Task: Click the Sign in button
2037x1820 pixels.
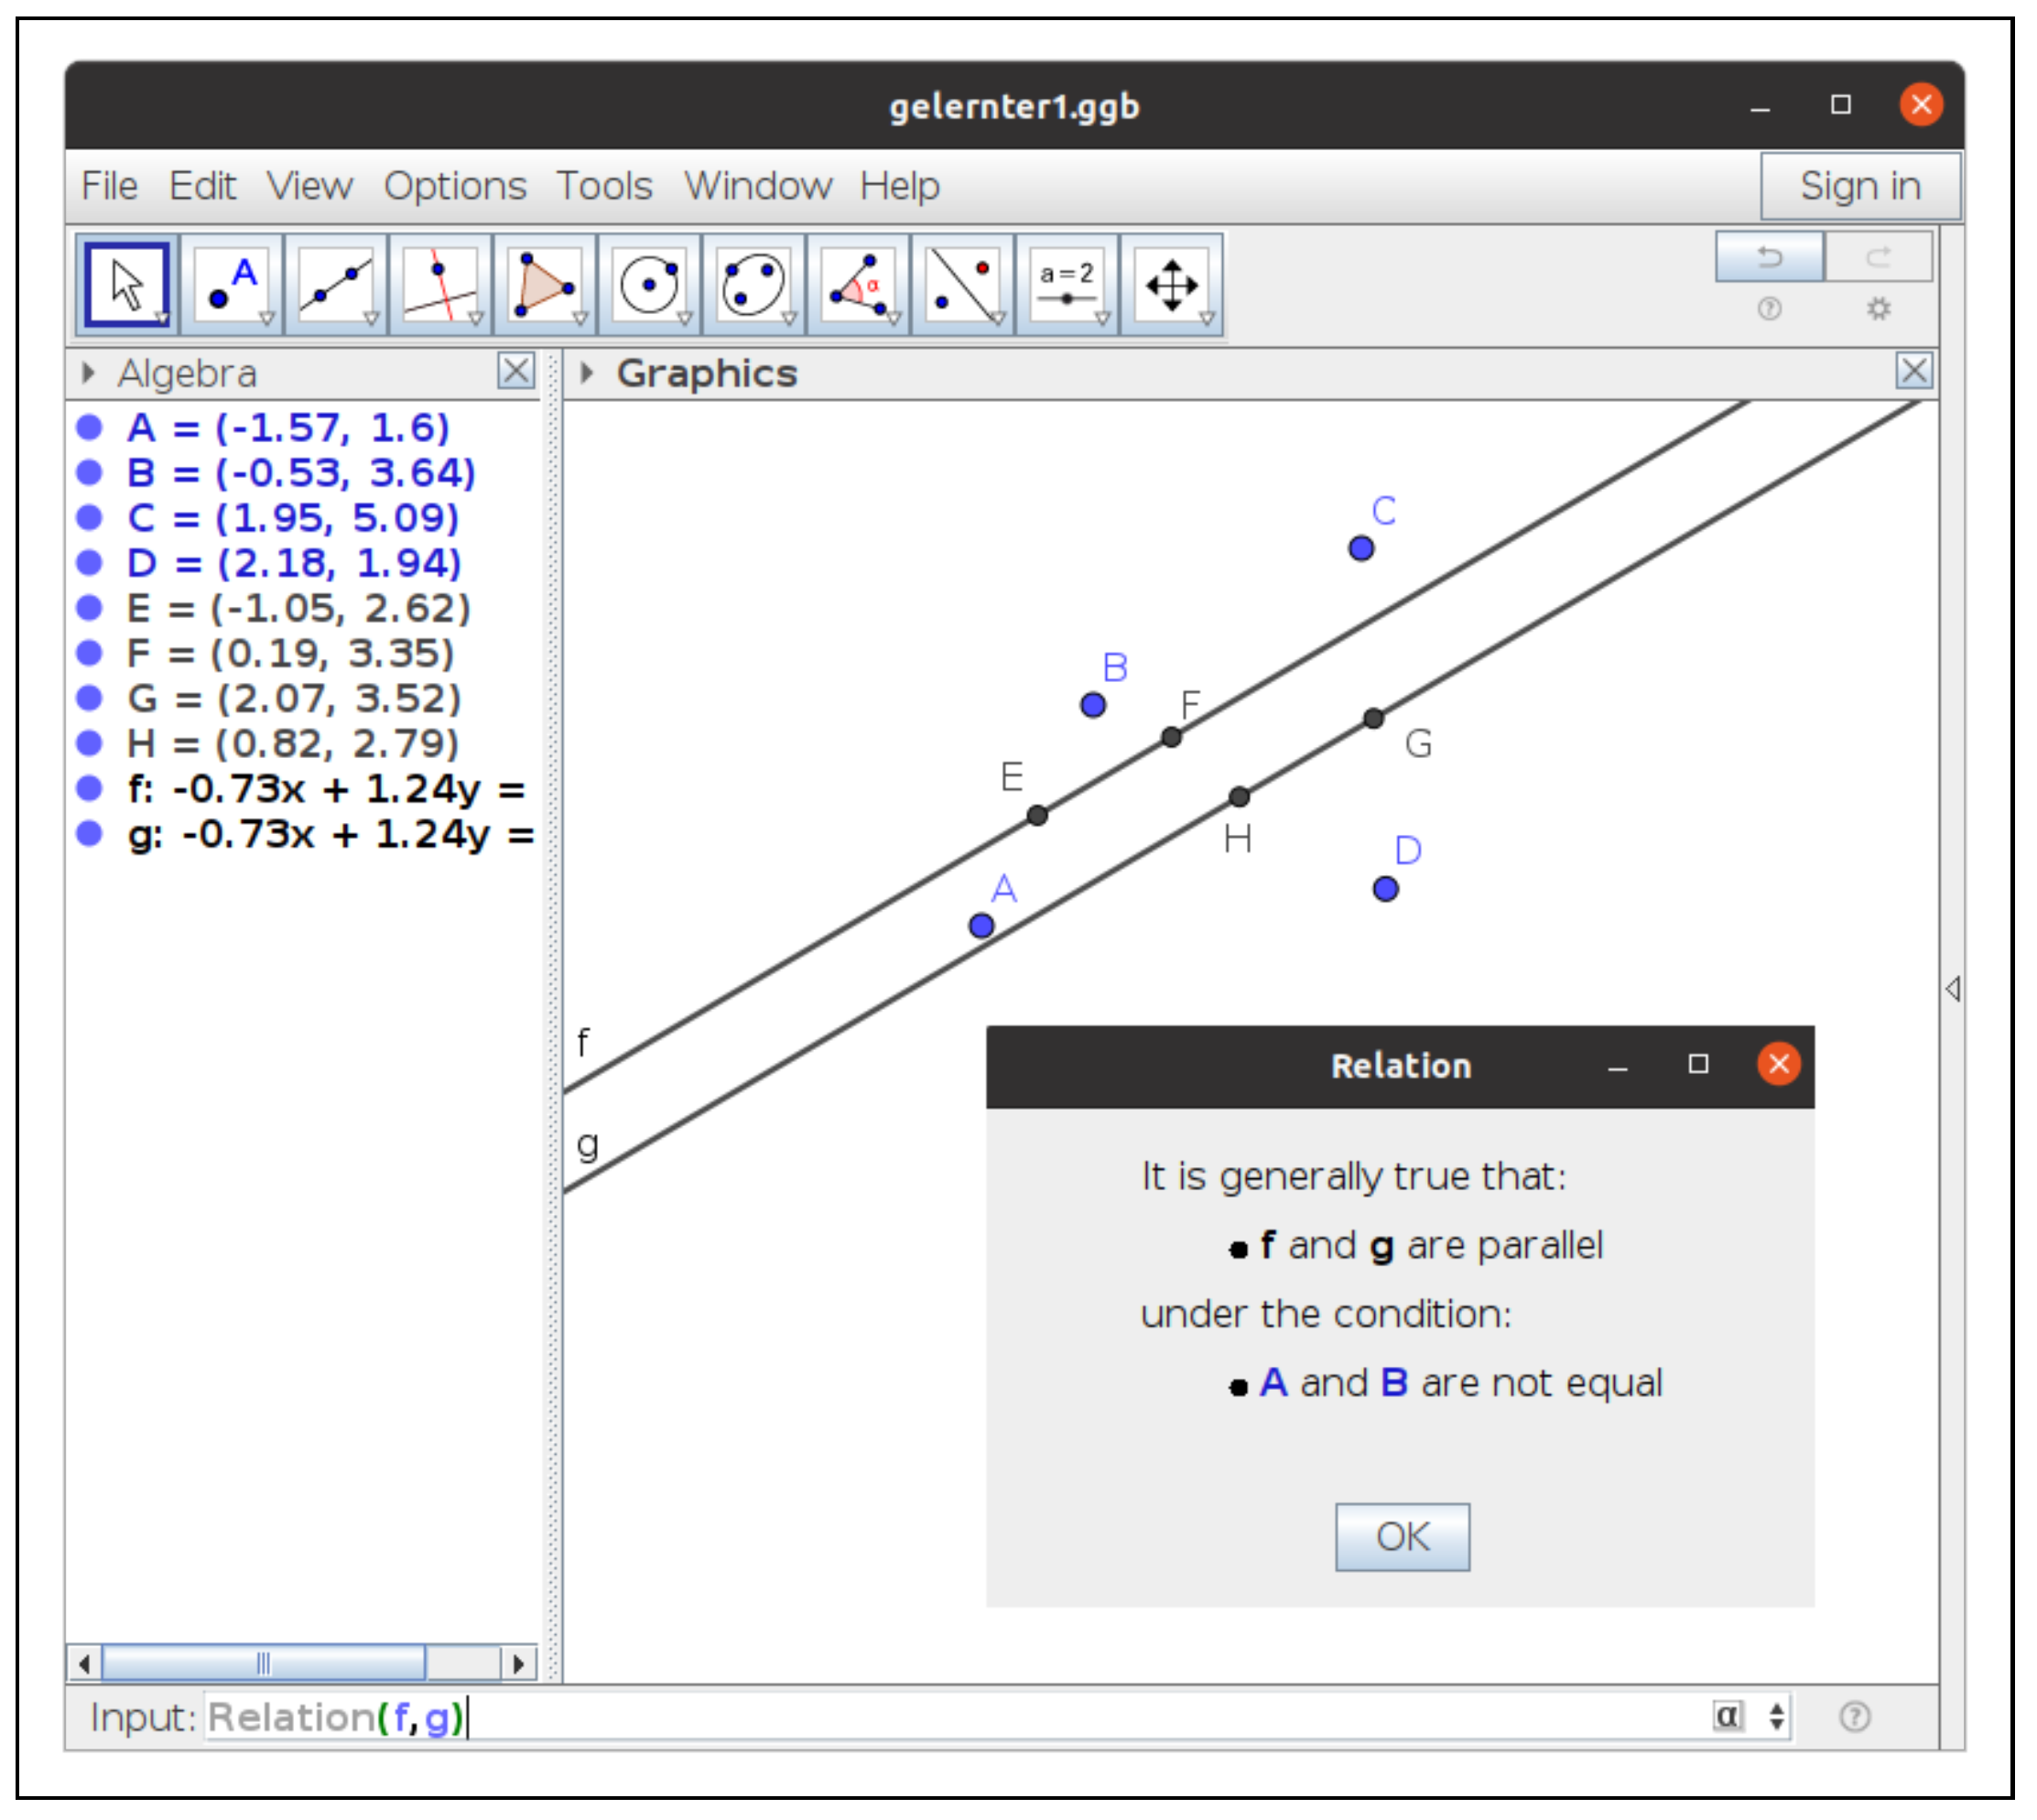Action: [1860, 186]
